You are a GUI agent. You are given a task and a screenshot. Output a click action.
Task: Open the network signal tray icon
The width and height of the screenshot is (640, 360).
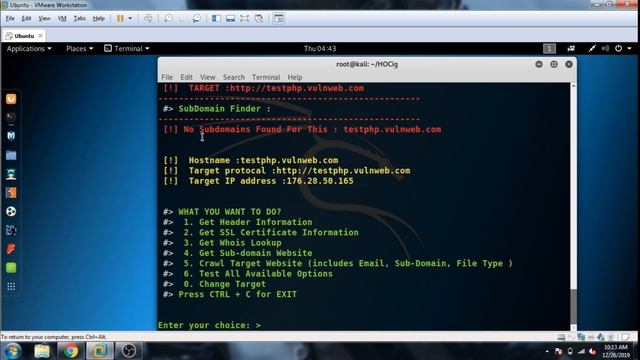pyautogui.click(x=581, y=351)
